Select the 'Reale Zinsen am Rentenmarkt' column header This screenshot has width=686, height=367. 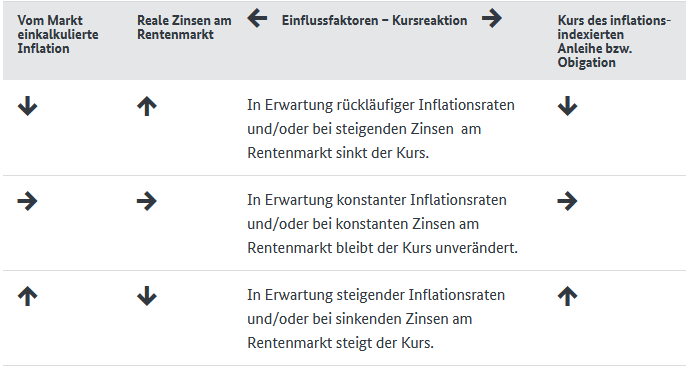[184, 27]
